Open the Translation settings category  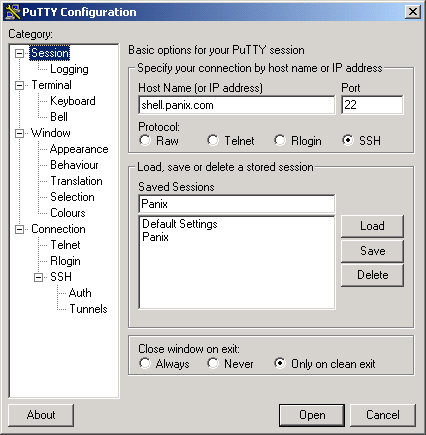tap(76, 181)
